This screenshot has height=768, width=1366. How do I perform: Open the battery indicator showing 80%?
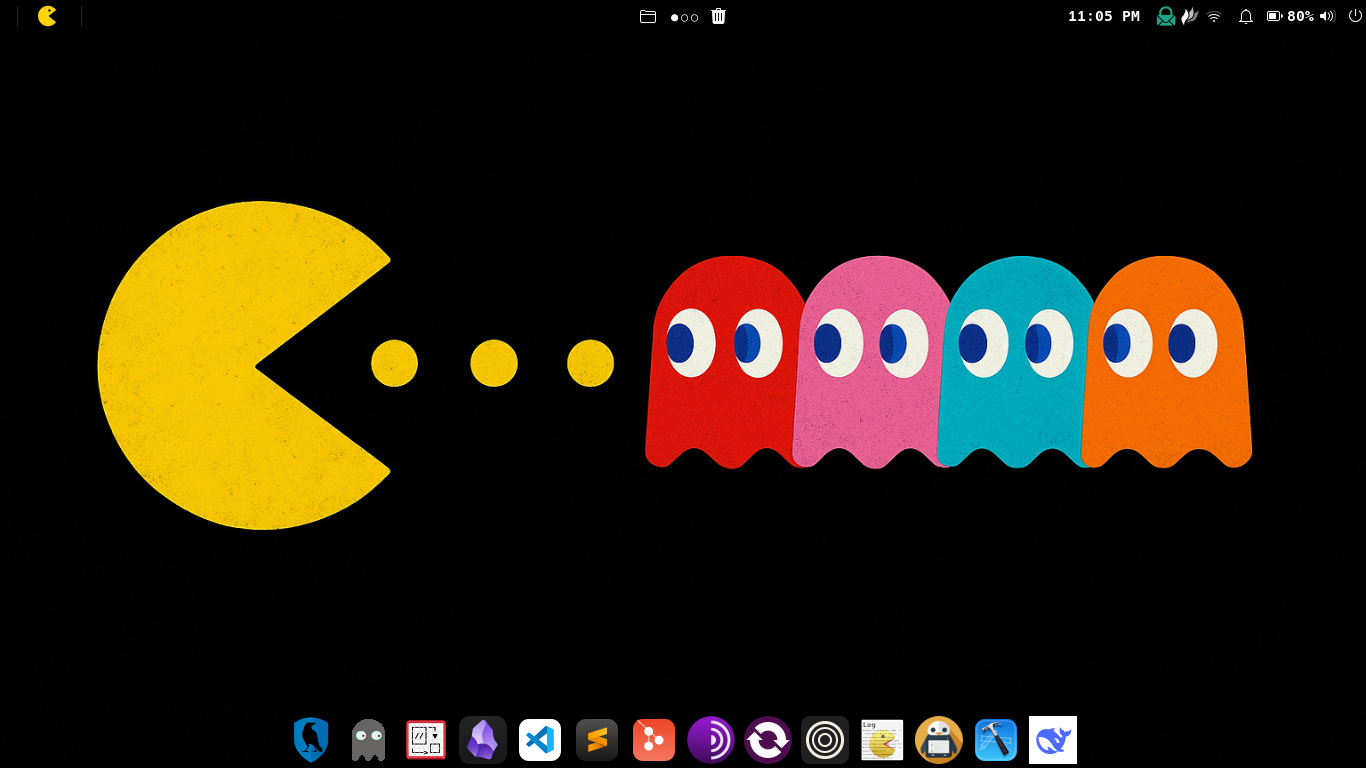click(1290, 16)
